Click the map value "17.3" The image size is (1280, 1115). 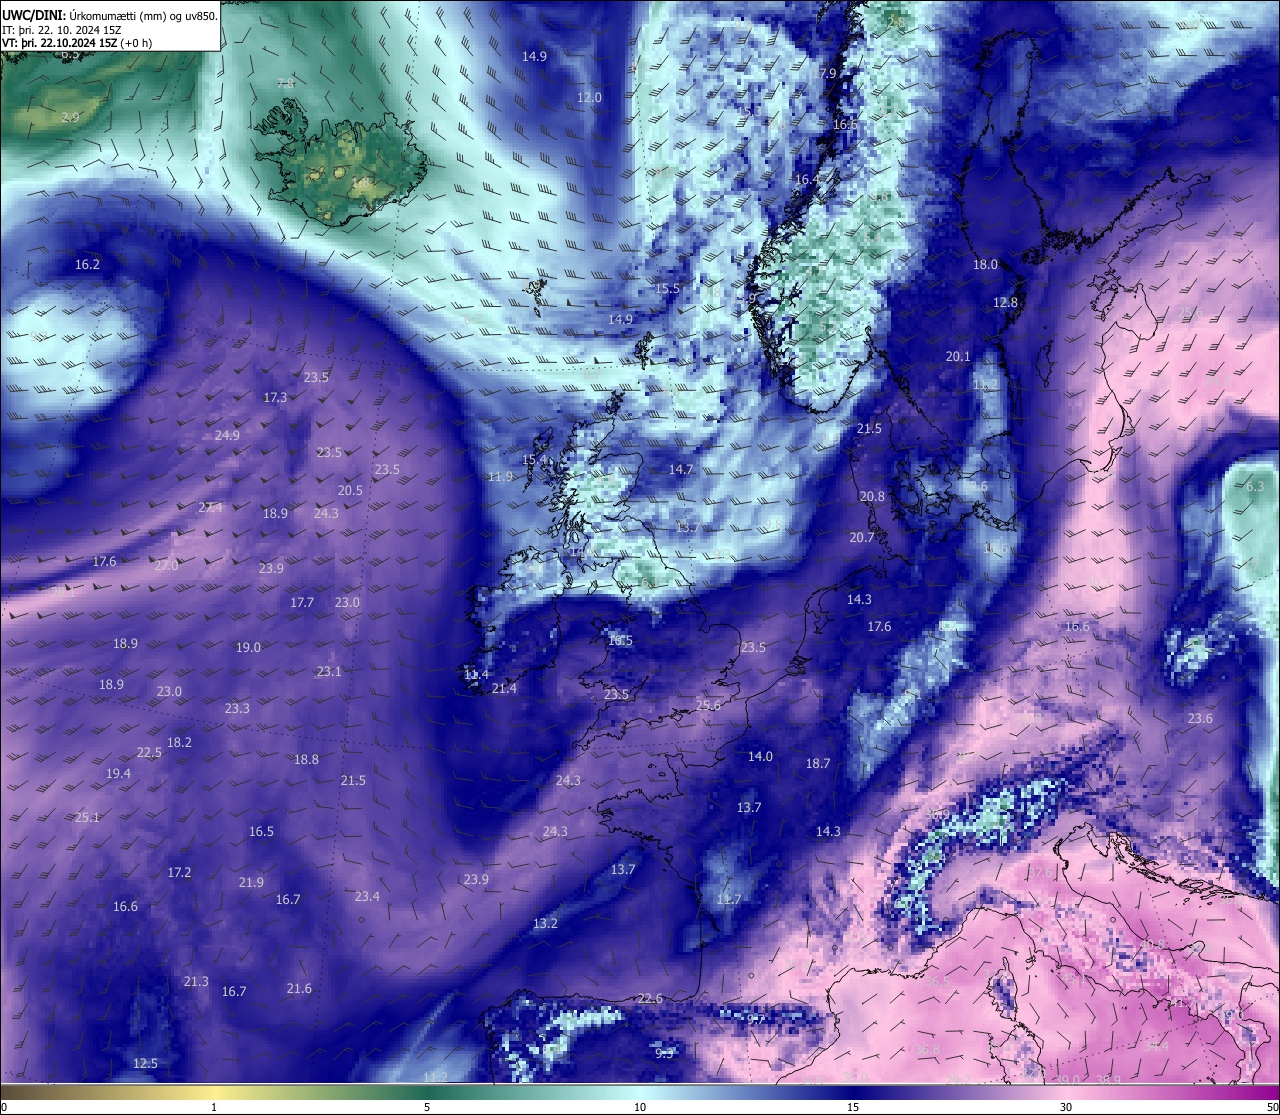coord(275,397)
